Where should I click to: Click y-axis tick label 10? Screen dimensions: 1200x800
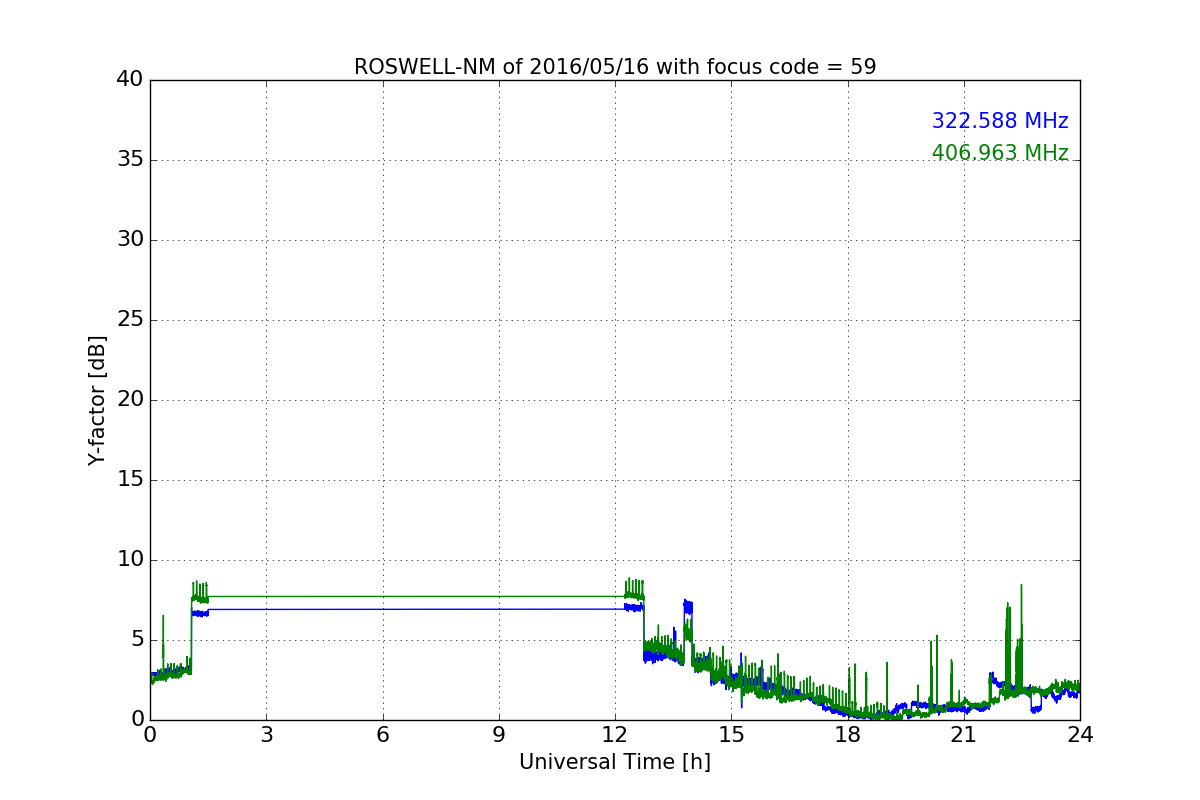(x=130, y=560)
